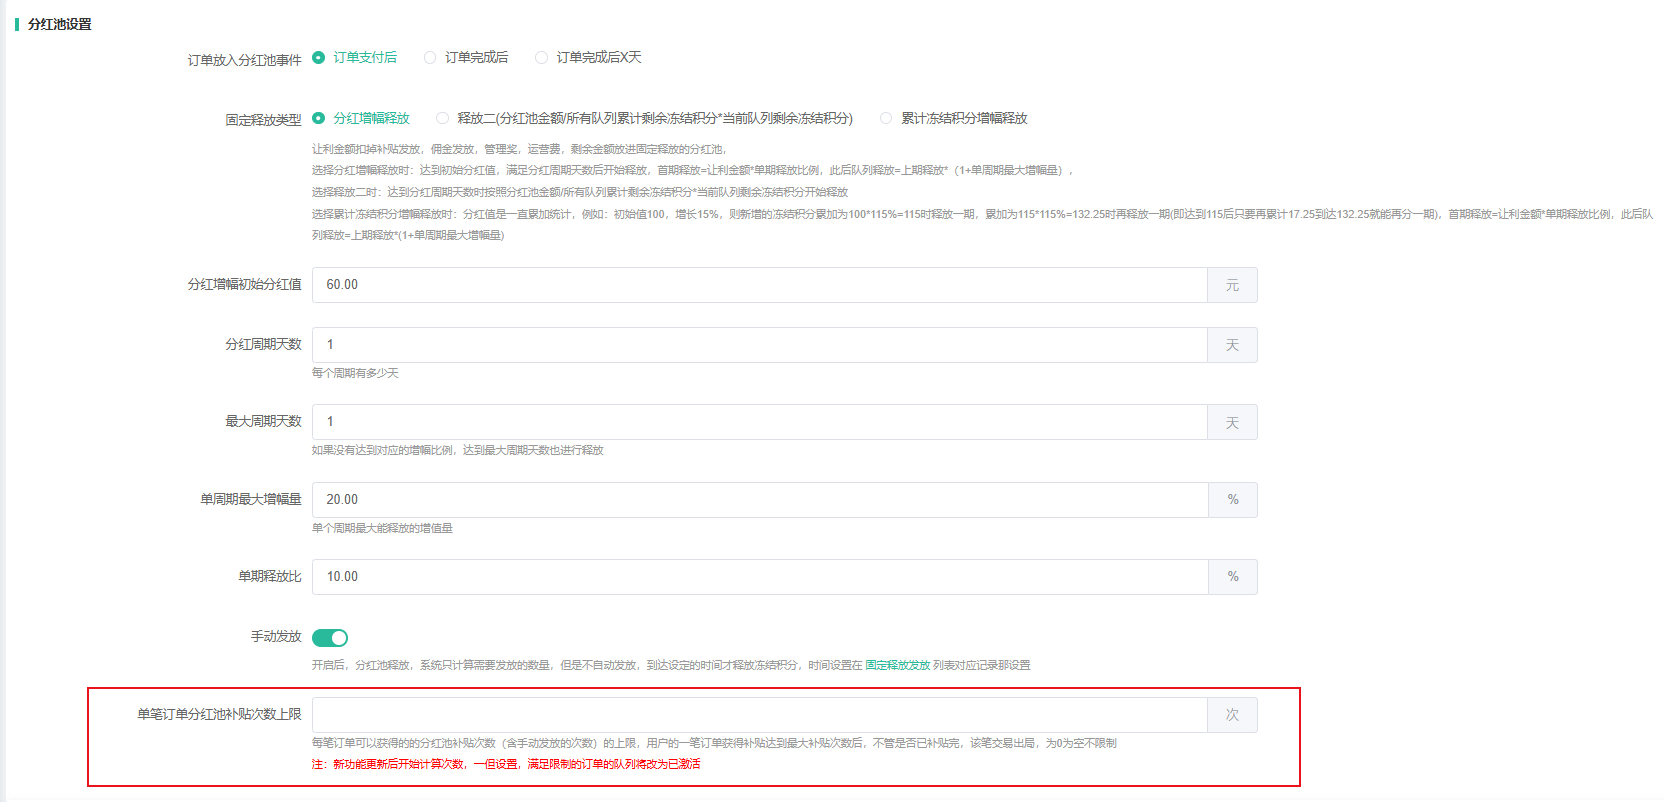The width and height of the screenshot is (1664, 802).
Task: Click the description line starting 选择分红增幅释放时
Action: tap(692, 170)
